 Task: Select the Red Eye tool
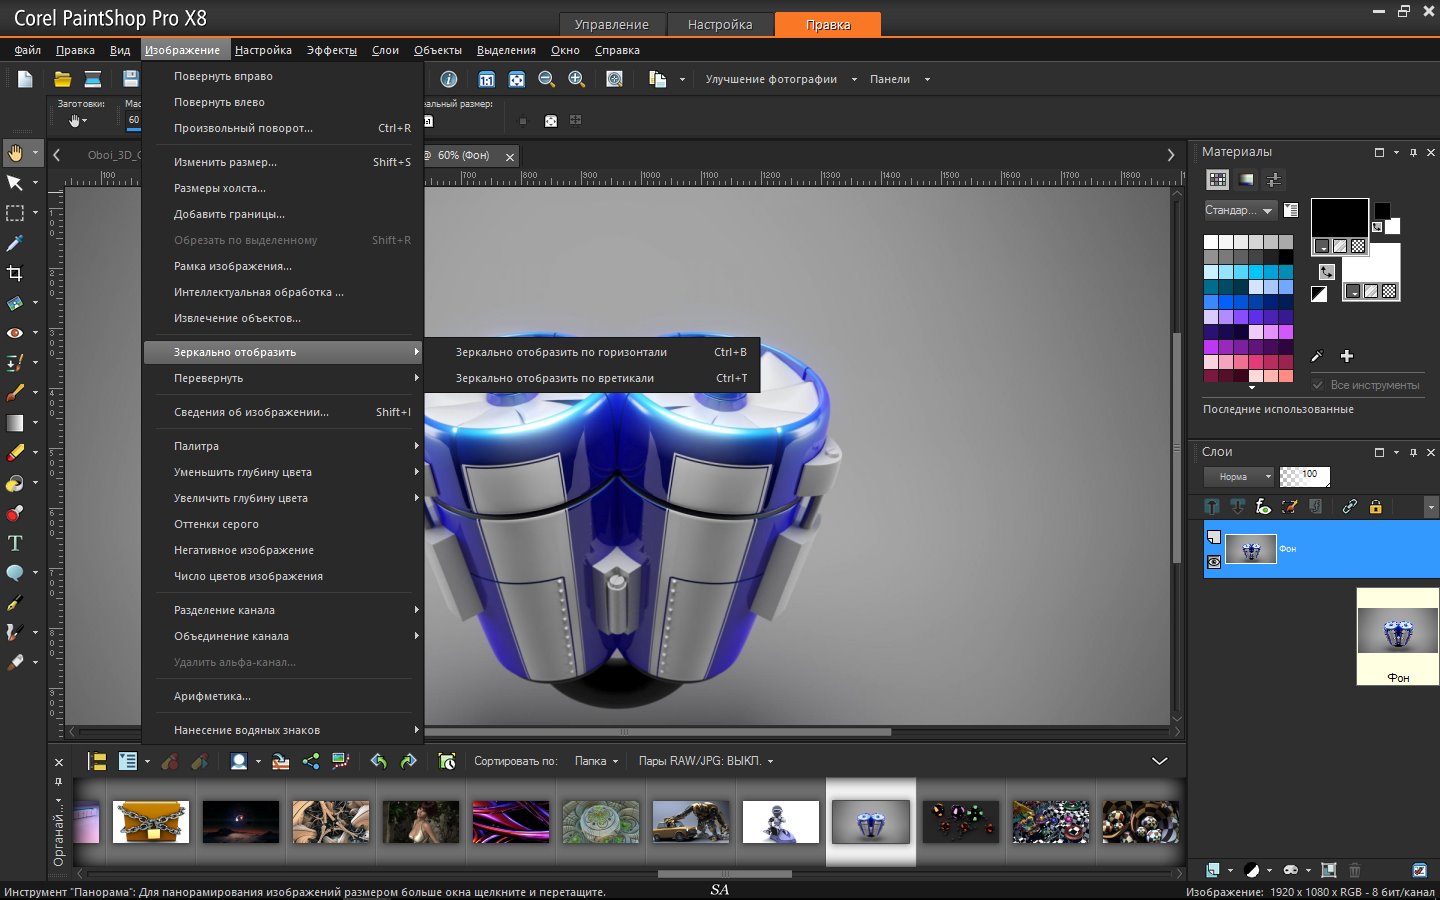pyautogui.click(x=15, y=333)
